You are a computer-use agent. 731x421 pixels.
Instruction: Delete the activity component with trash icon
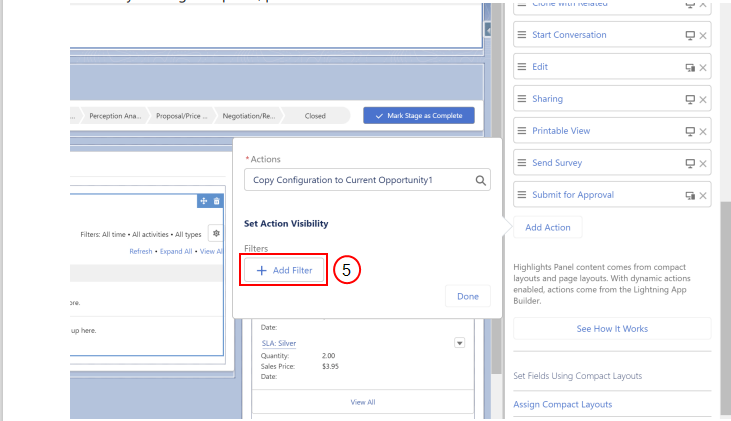[216, 201]
